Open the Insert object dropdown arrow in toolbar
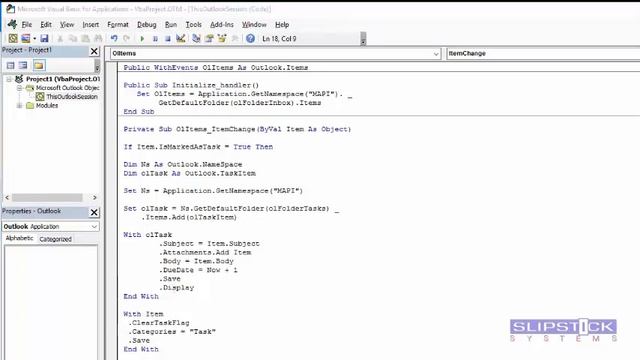 [x=35, y=39]
